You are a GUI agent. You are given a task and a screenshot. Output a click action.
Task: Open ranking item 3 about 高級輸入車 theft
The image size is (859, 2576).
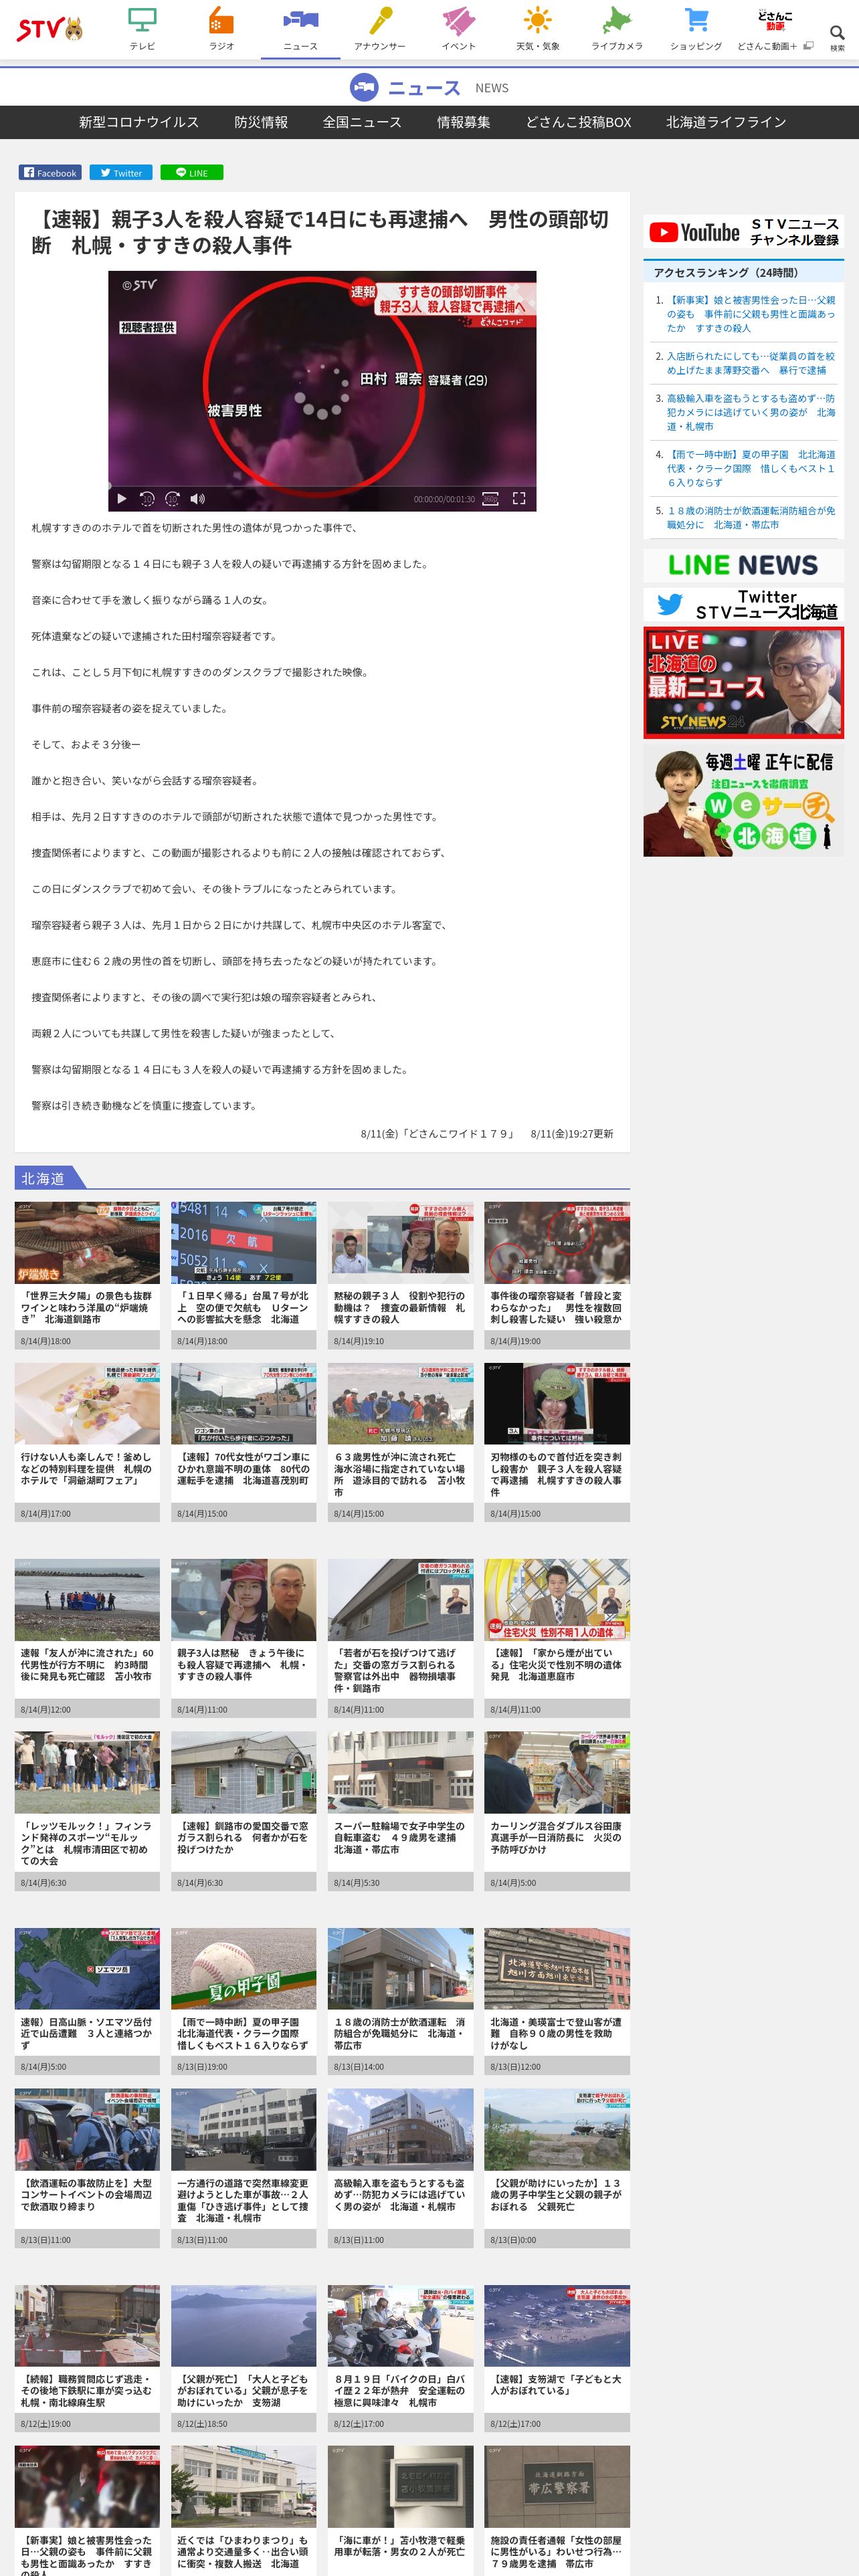tap(750, 412)
